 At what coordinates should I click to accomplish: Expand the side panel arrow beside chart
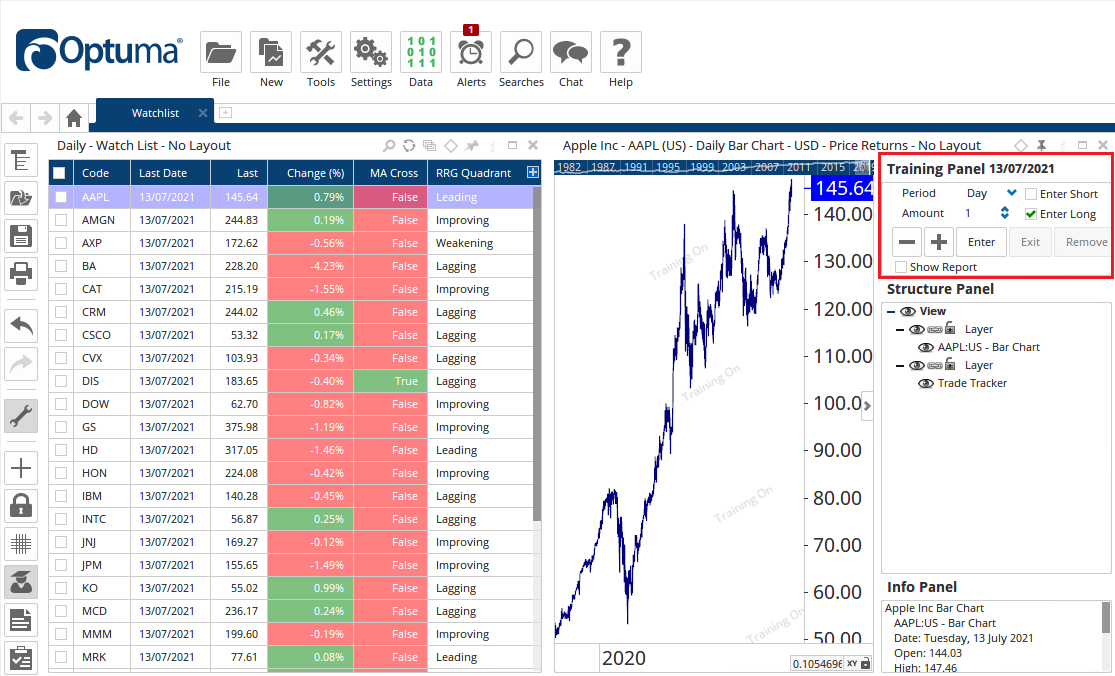pos(867,406)
